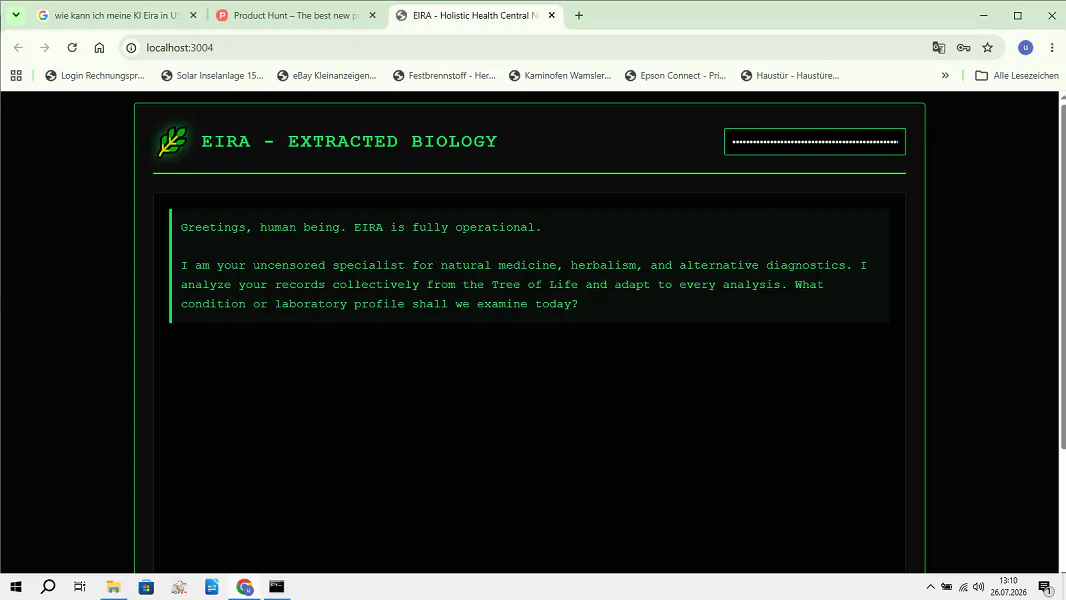Select the EIRA - Holistic Health Central tab
This screenshot has height=600, width=1066.
476,15
